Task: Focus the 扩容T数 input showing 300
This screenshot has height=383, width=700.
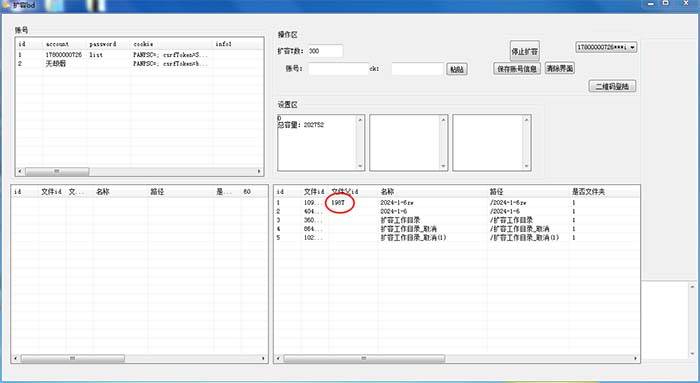Action: tap(325, 51)
